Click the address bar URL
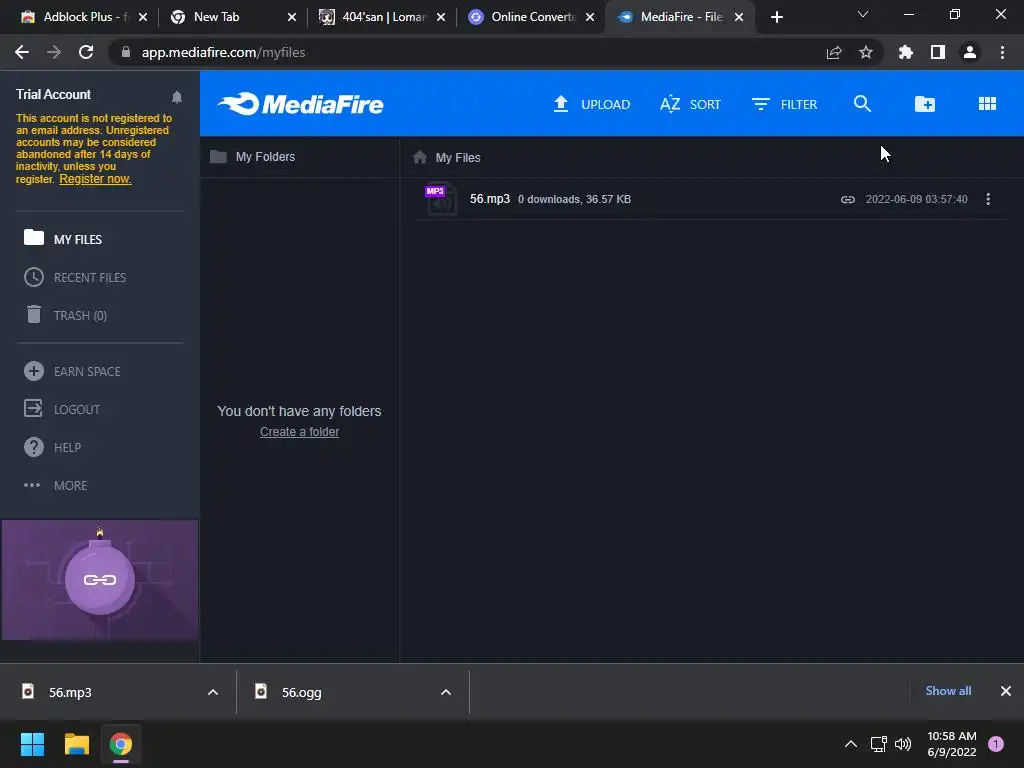 coord(223,52)
